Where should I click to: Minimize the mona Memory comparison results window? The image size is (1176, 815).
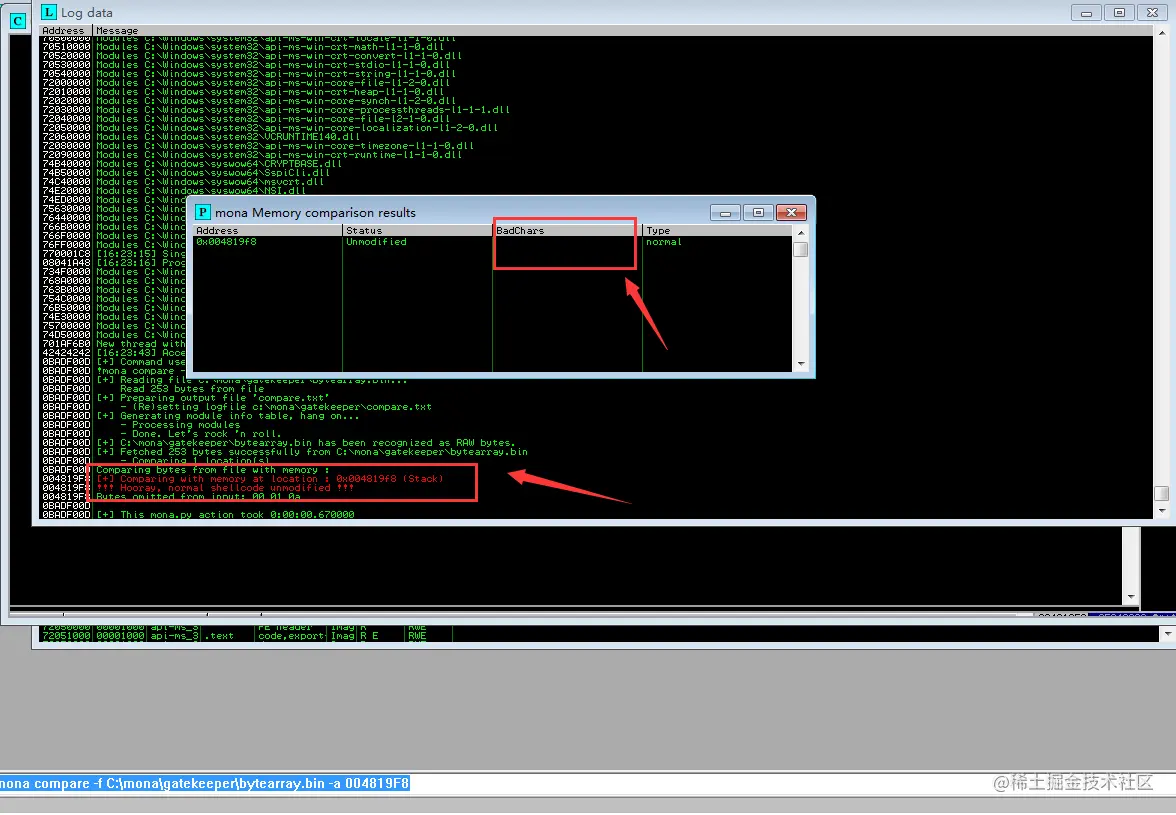pos(724,213)
